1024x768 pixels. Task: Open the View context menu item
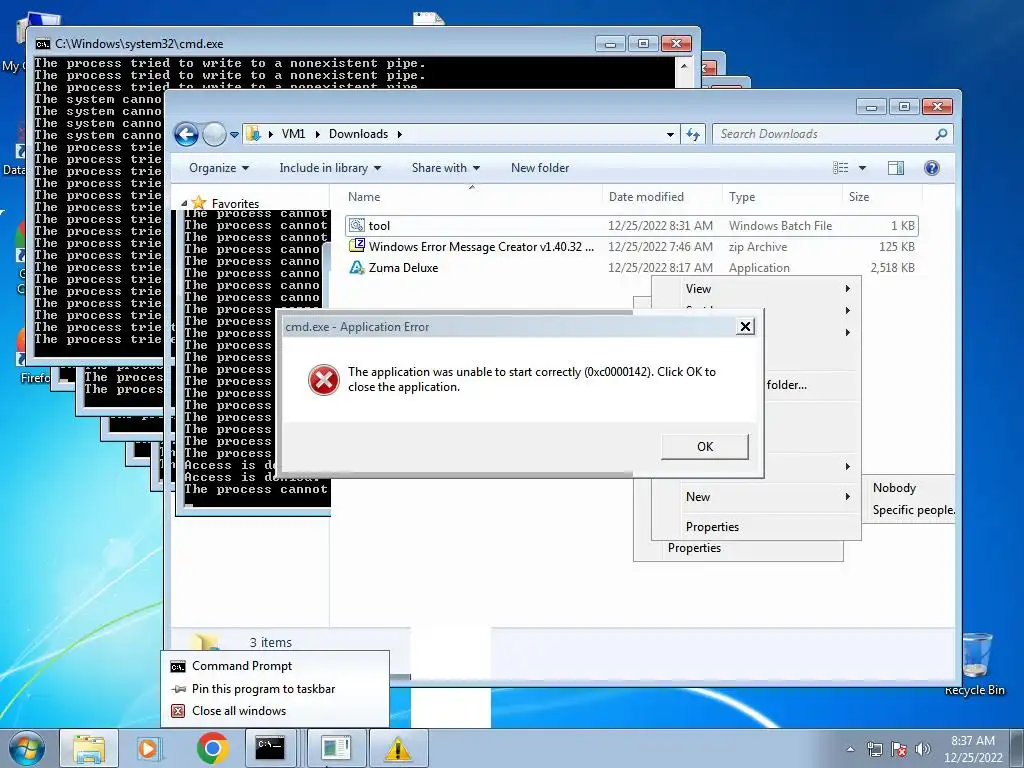click(756, 289)
